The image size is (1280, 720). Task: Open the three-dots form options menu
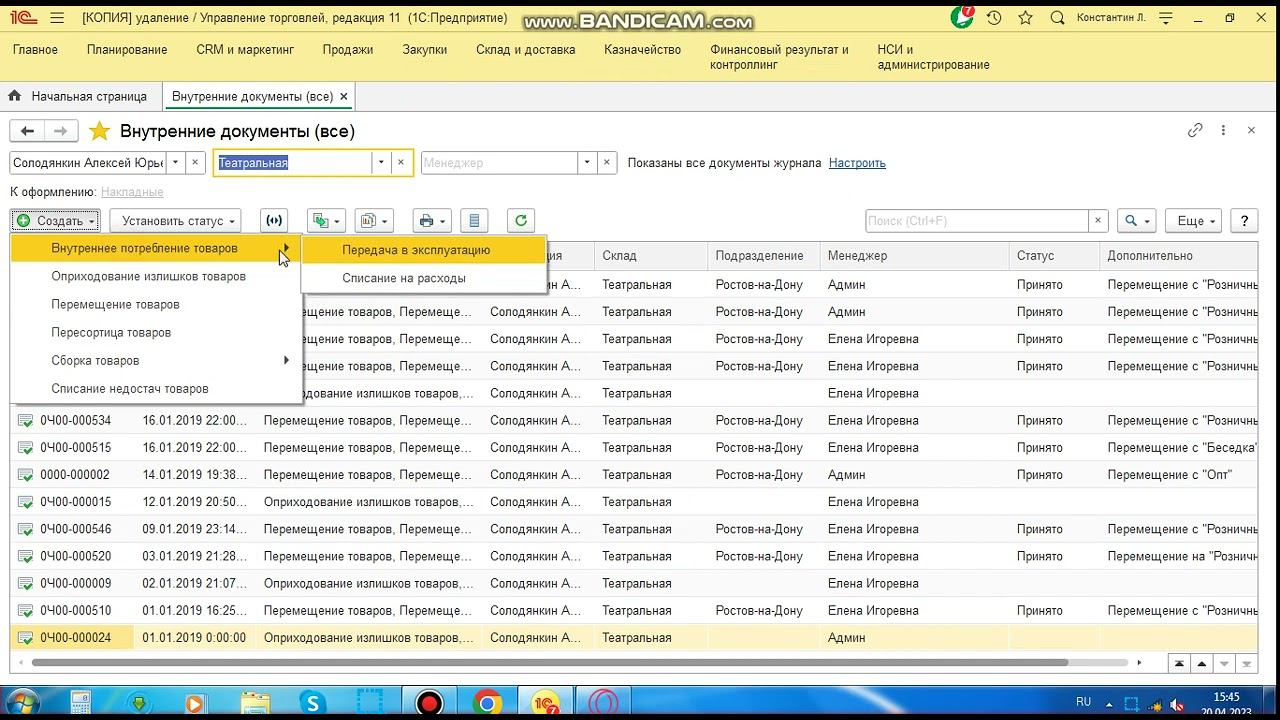(x=1223, y=130)
